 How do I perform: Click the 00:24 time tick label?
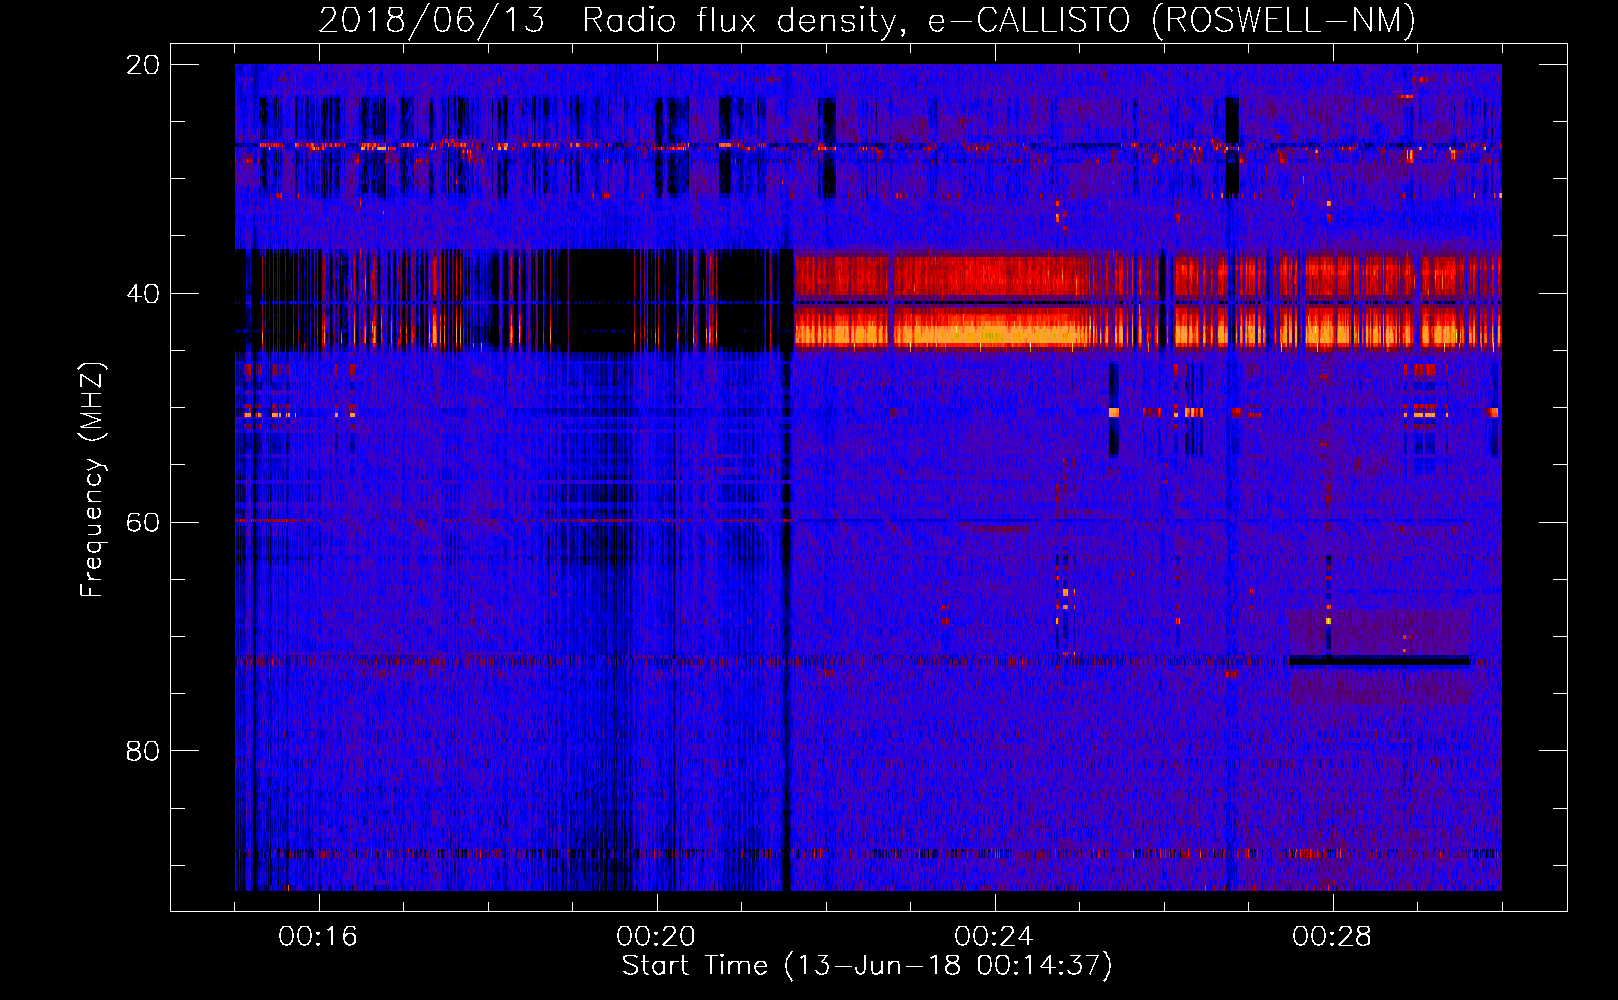coord(994,937)
